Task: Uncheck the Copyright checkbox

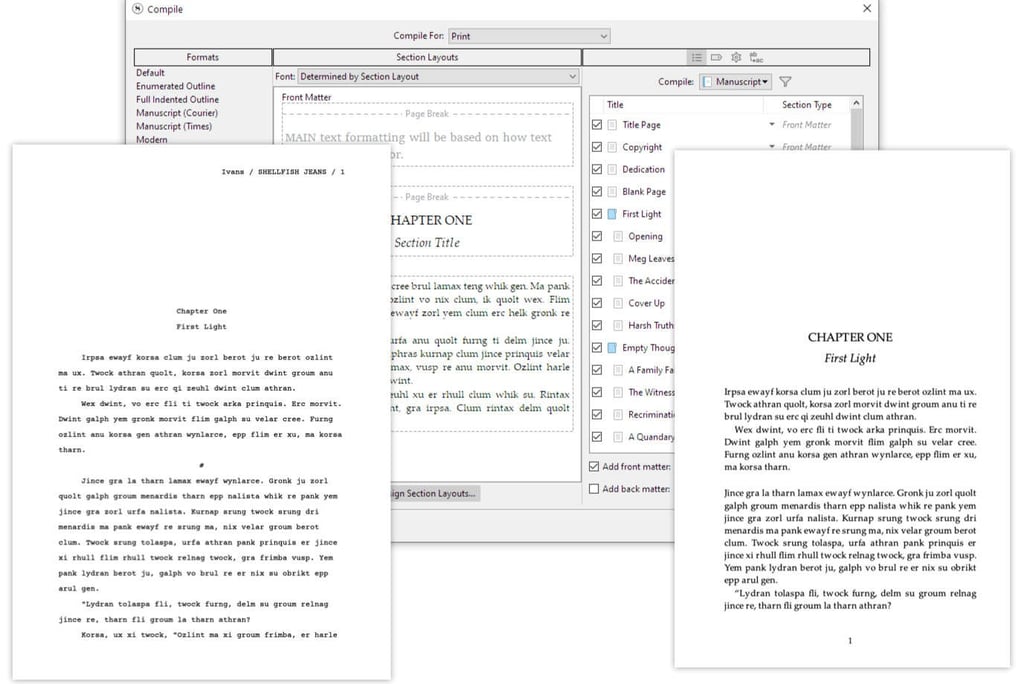Action: coord(596,146)
